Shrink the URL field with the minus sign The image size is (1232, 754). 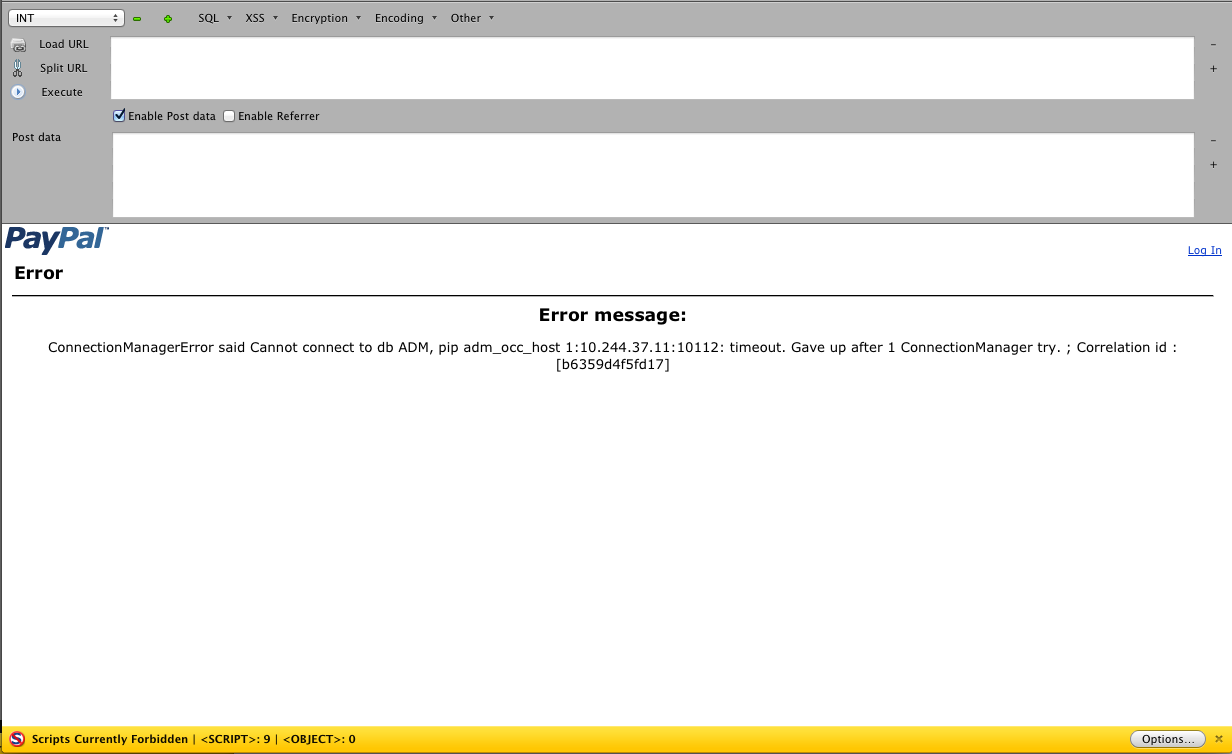(1213, 45)
